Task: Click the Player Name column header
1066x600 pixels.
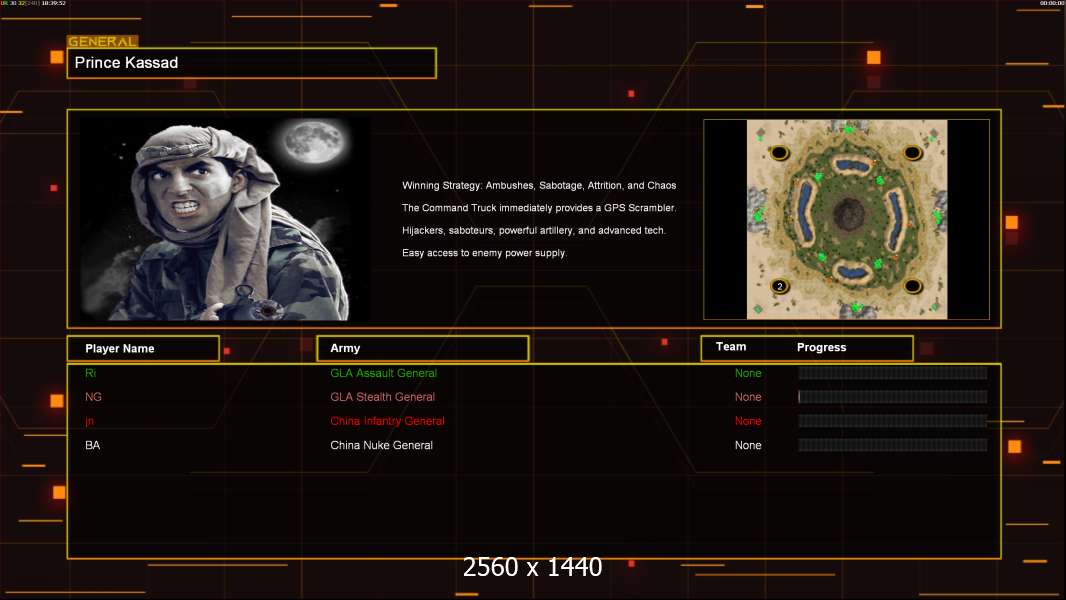Action: coord(143,349)
